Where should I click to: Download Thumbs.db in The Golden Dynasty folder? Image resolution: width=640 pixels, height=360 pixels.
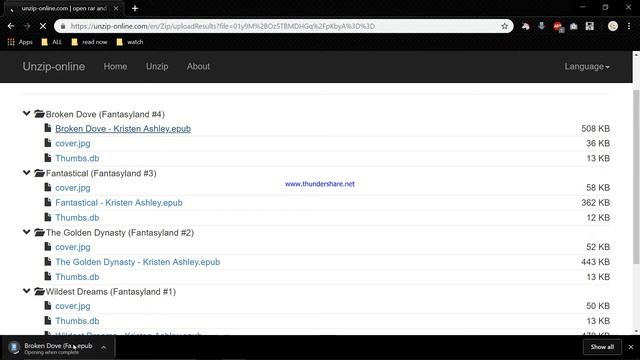click(x=77, y=277)
